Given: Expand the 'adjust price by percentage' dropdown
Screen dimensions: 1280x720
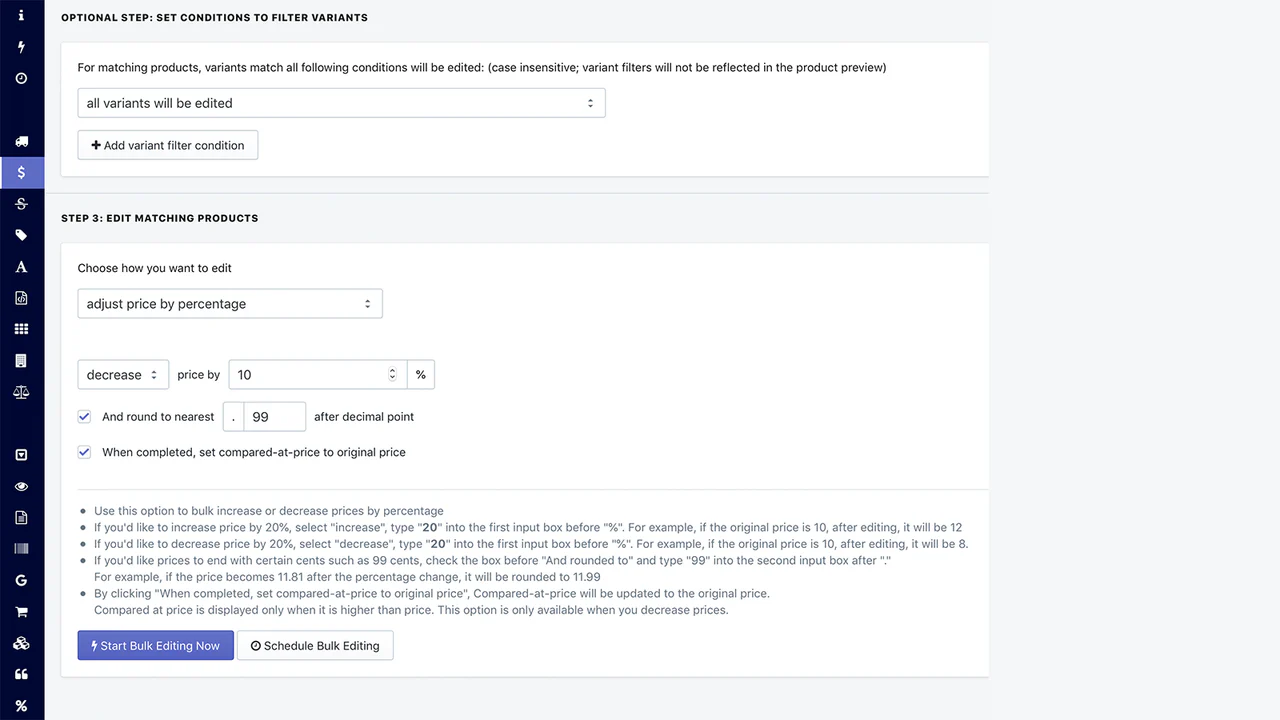Looking at the screenshot, I should (230, 304).
